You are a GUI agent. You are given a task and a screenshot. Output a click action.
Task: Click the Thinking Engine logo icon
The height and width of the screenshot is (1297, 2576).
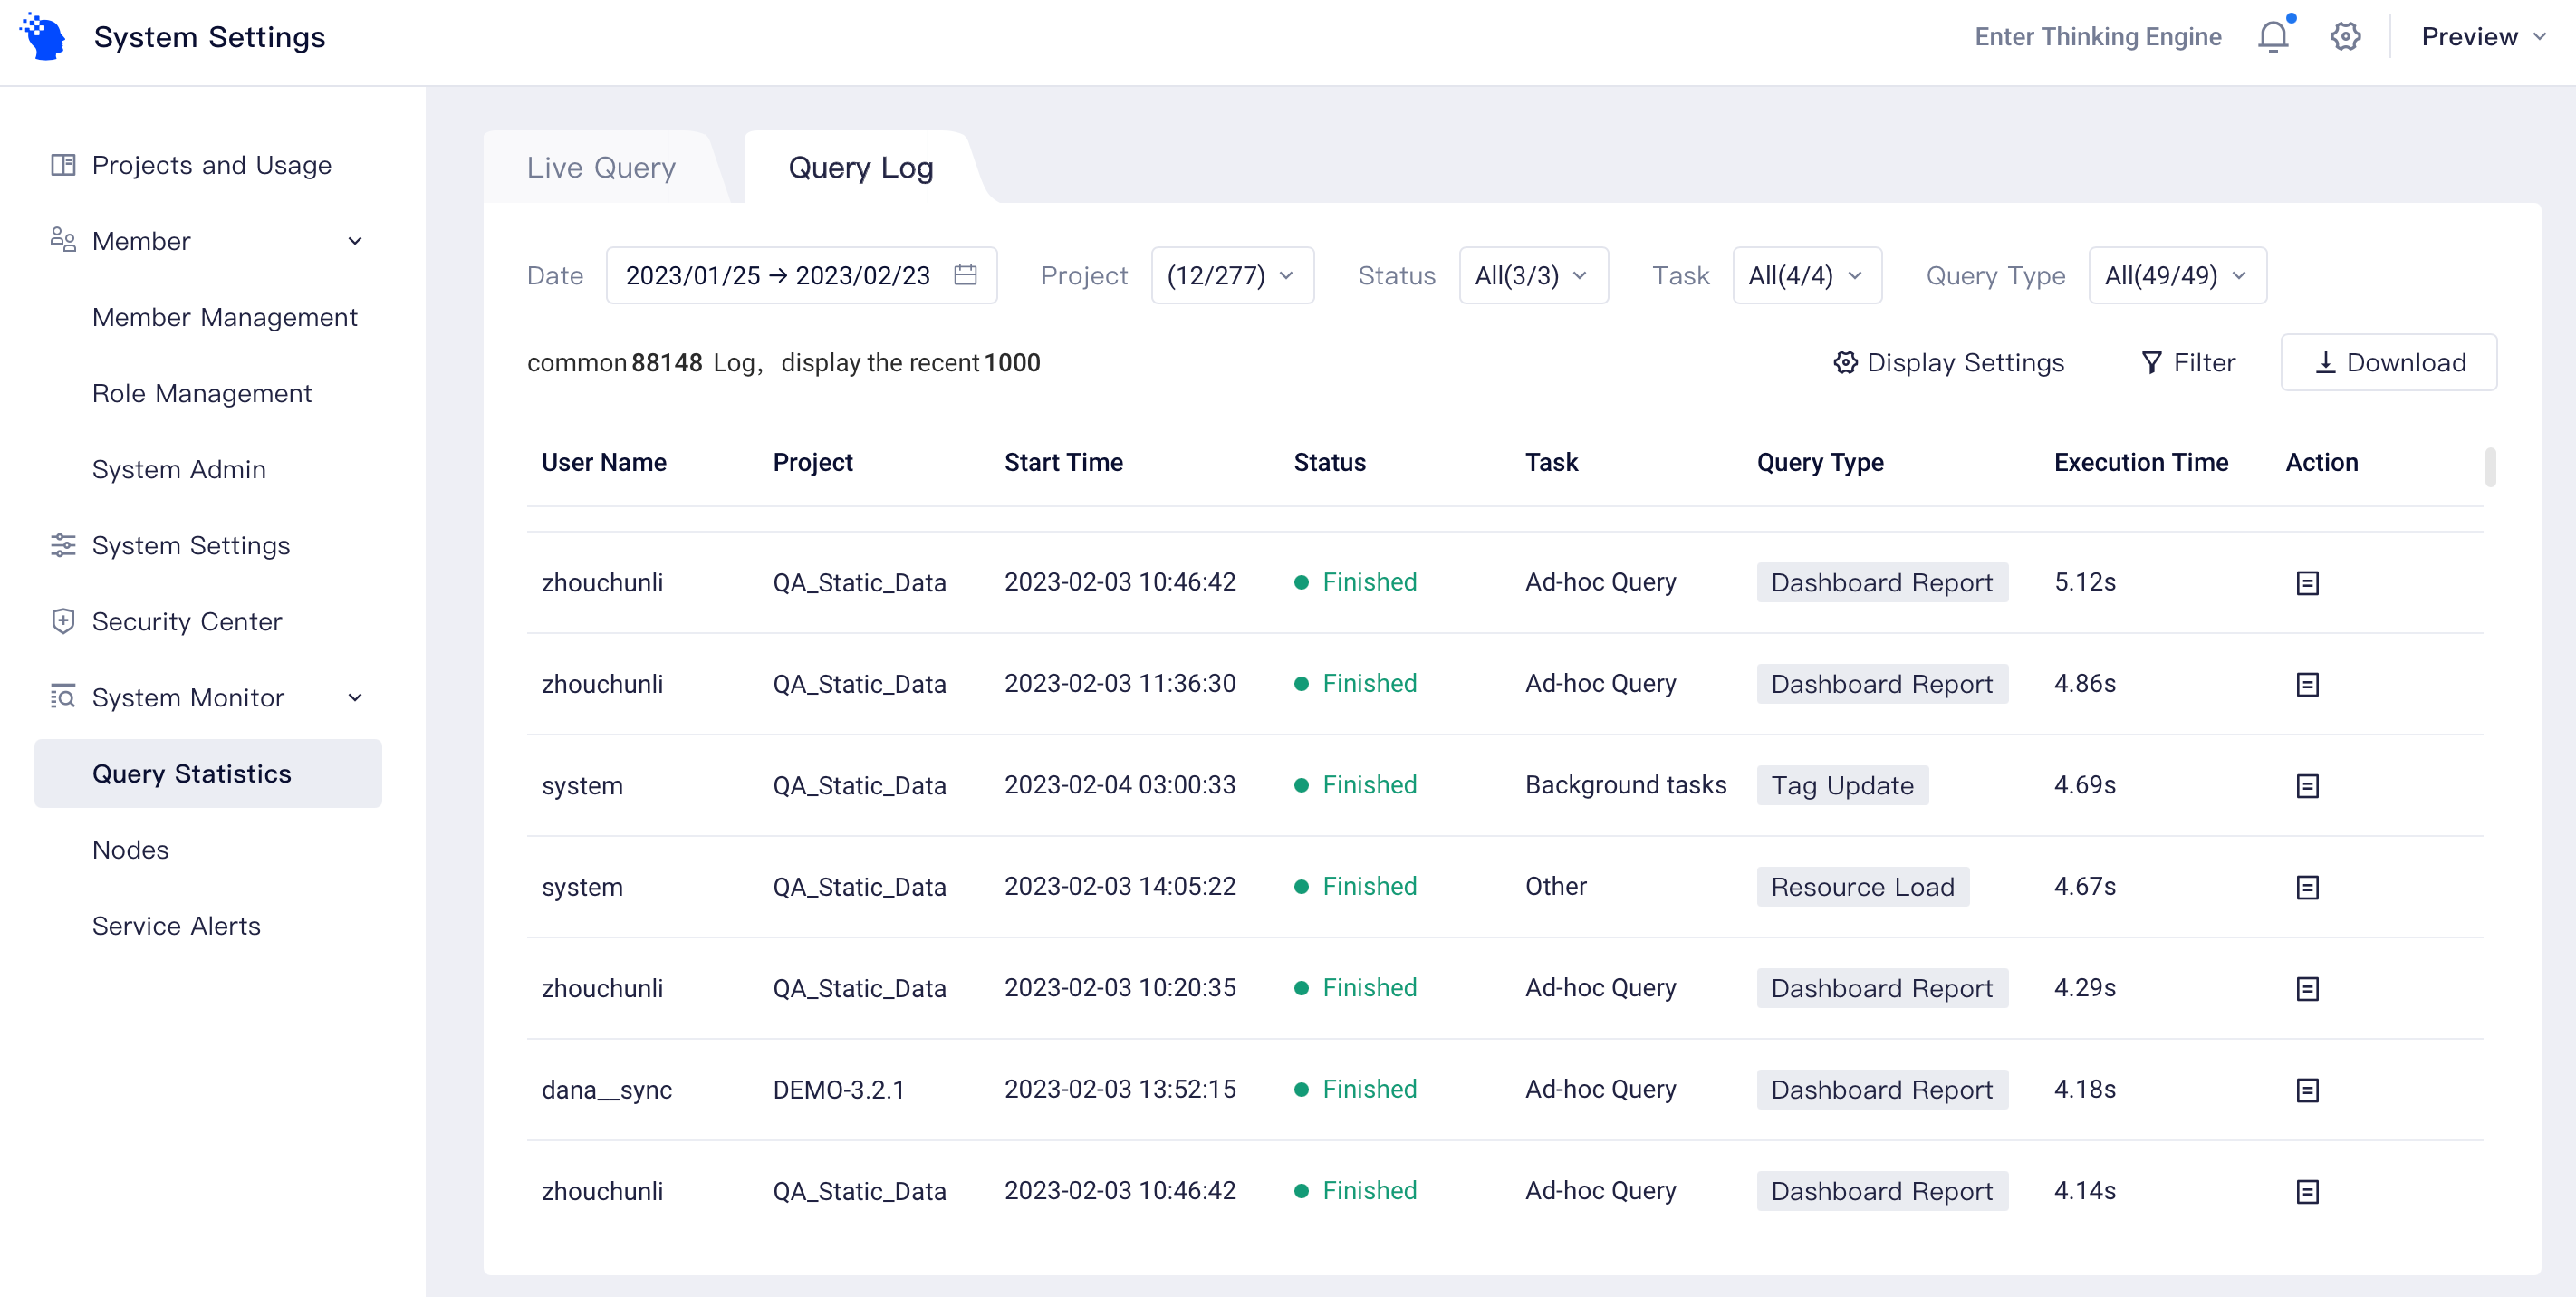click(43, 37)
